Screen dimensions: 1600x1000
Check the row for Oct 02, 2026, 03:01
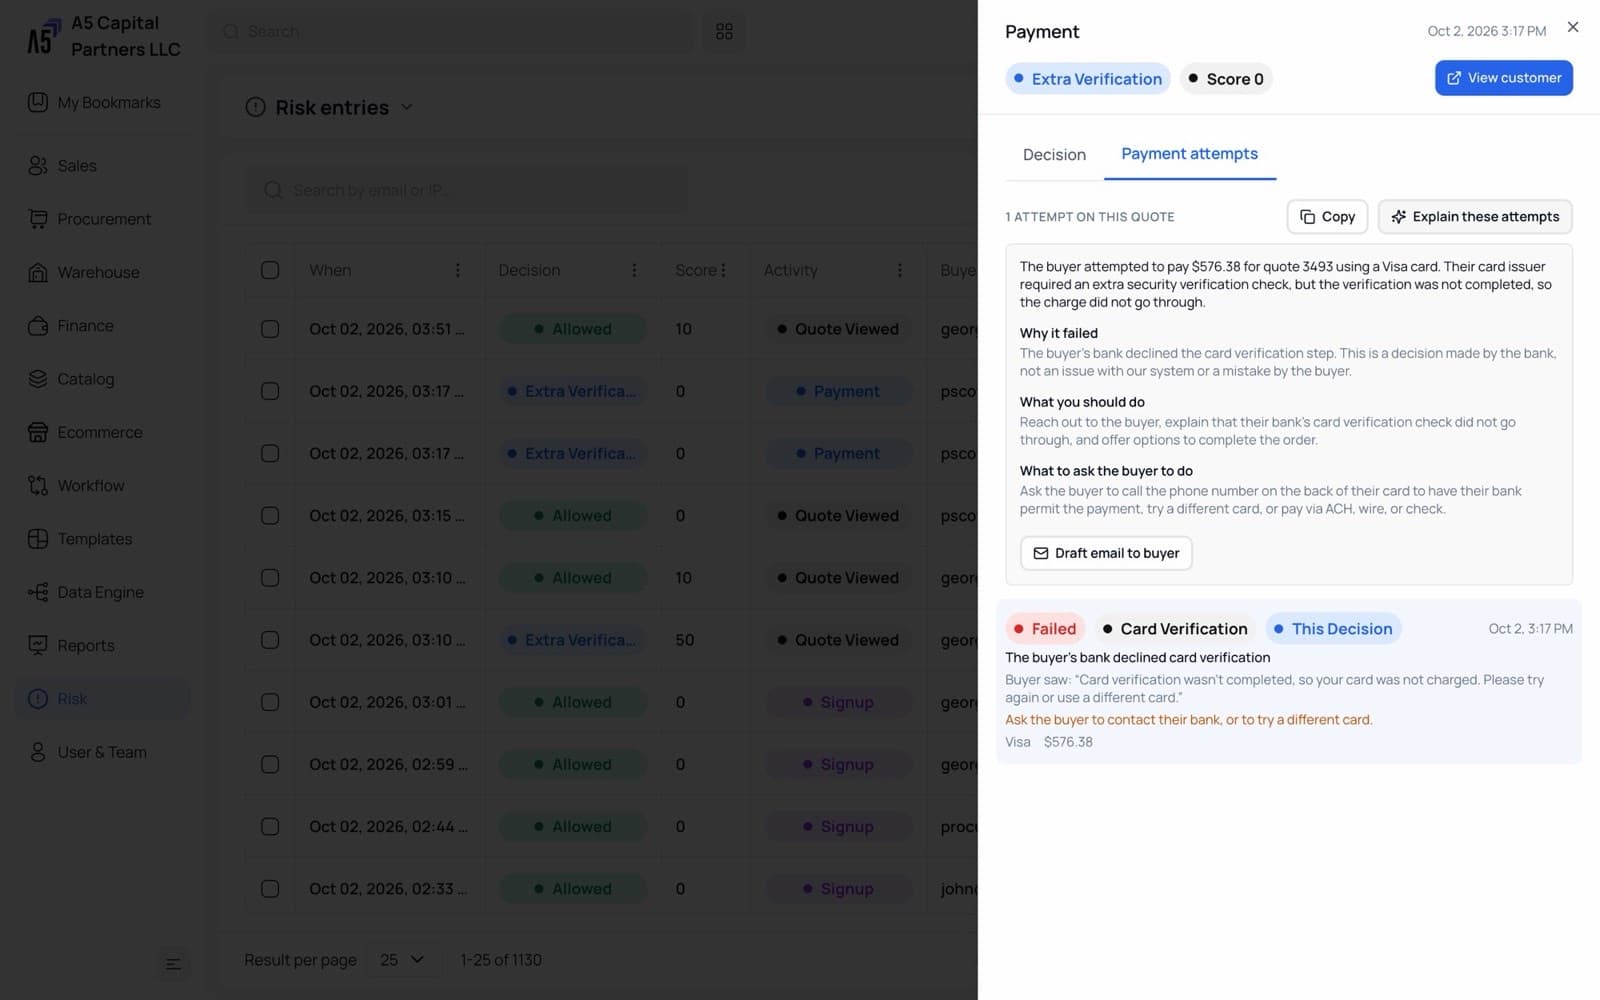click(x=270, y=702)
